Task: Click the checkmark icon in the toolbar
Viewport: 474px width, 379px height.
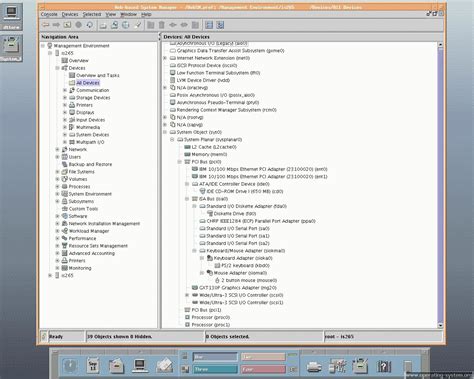Action: tap(138, 25)
